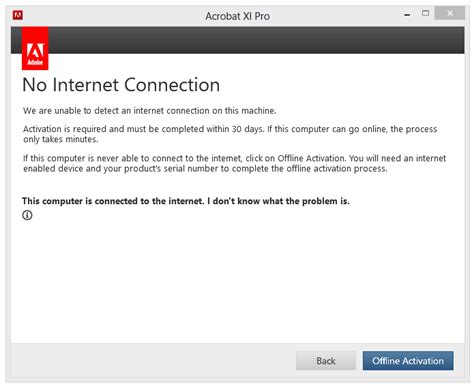Choose the Offline Activation button
This screenshot has height=388, width=474.
(408, 361)
